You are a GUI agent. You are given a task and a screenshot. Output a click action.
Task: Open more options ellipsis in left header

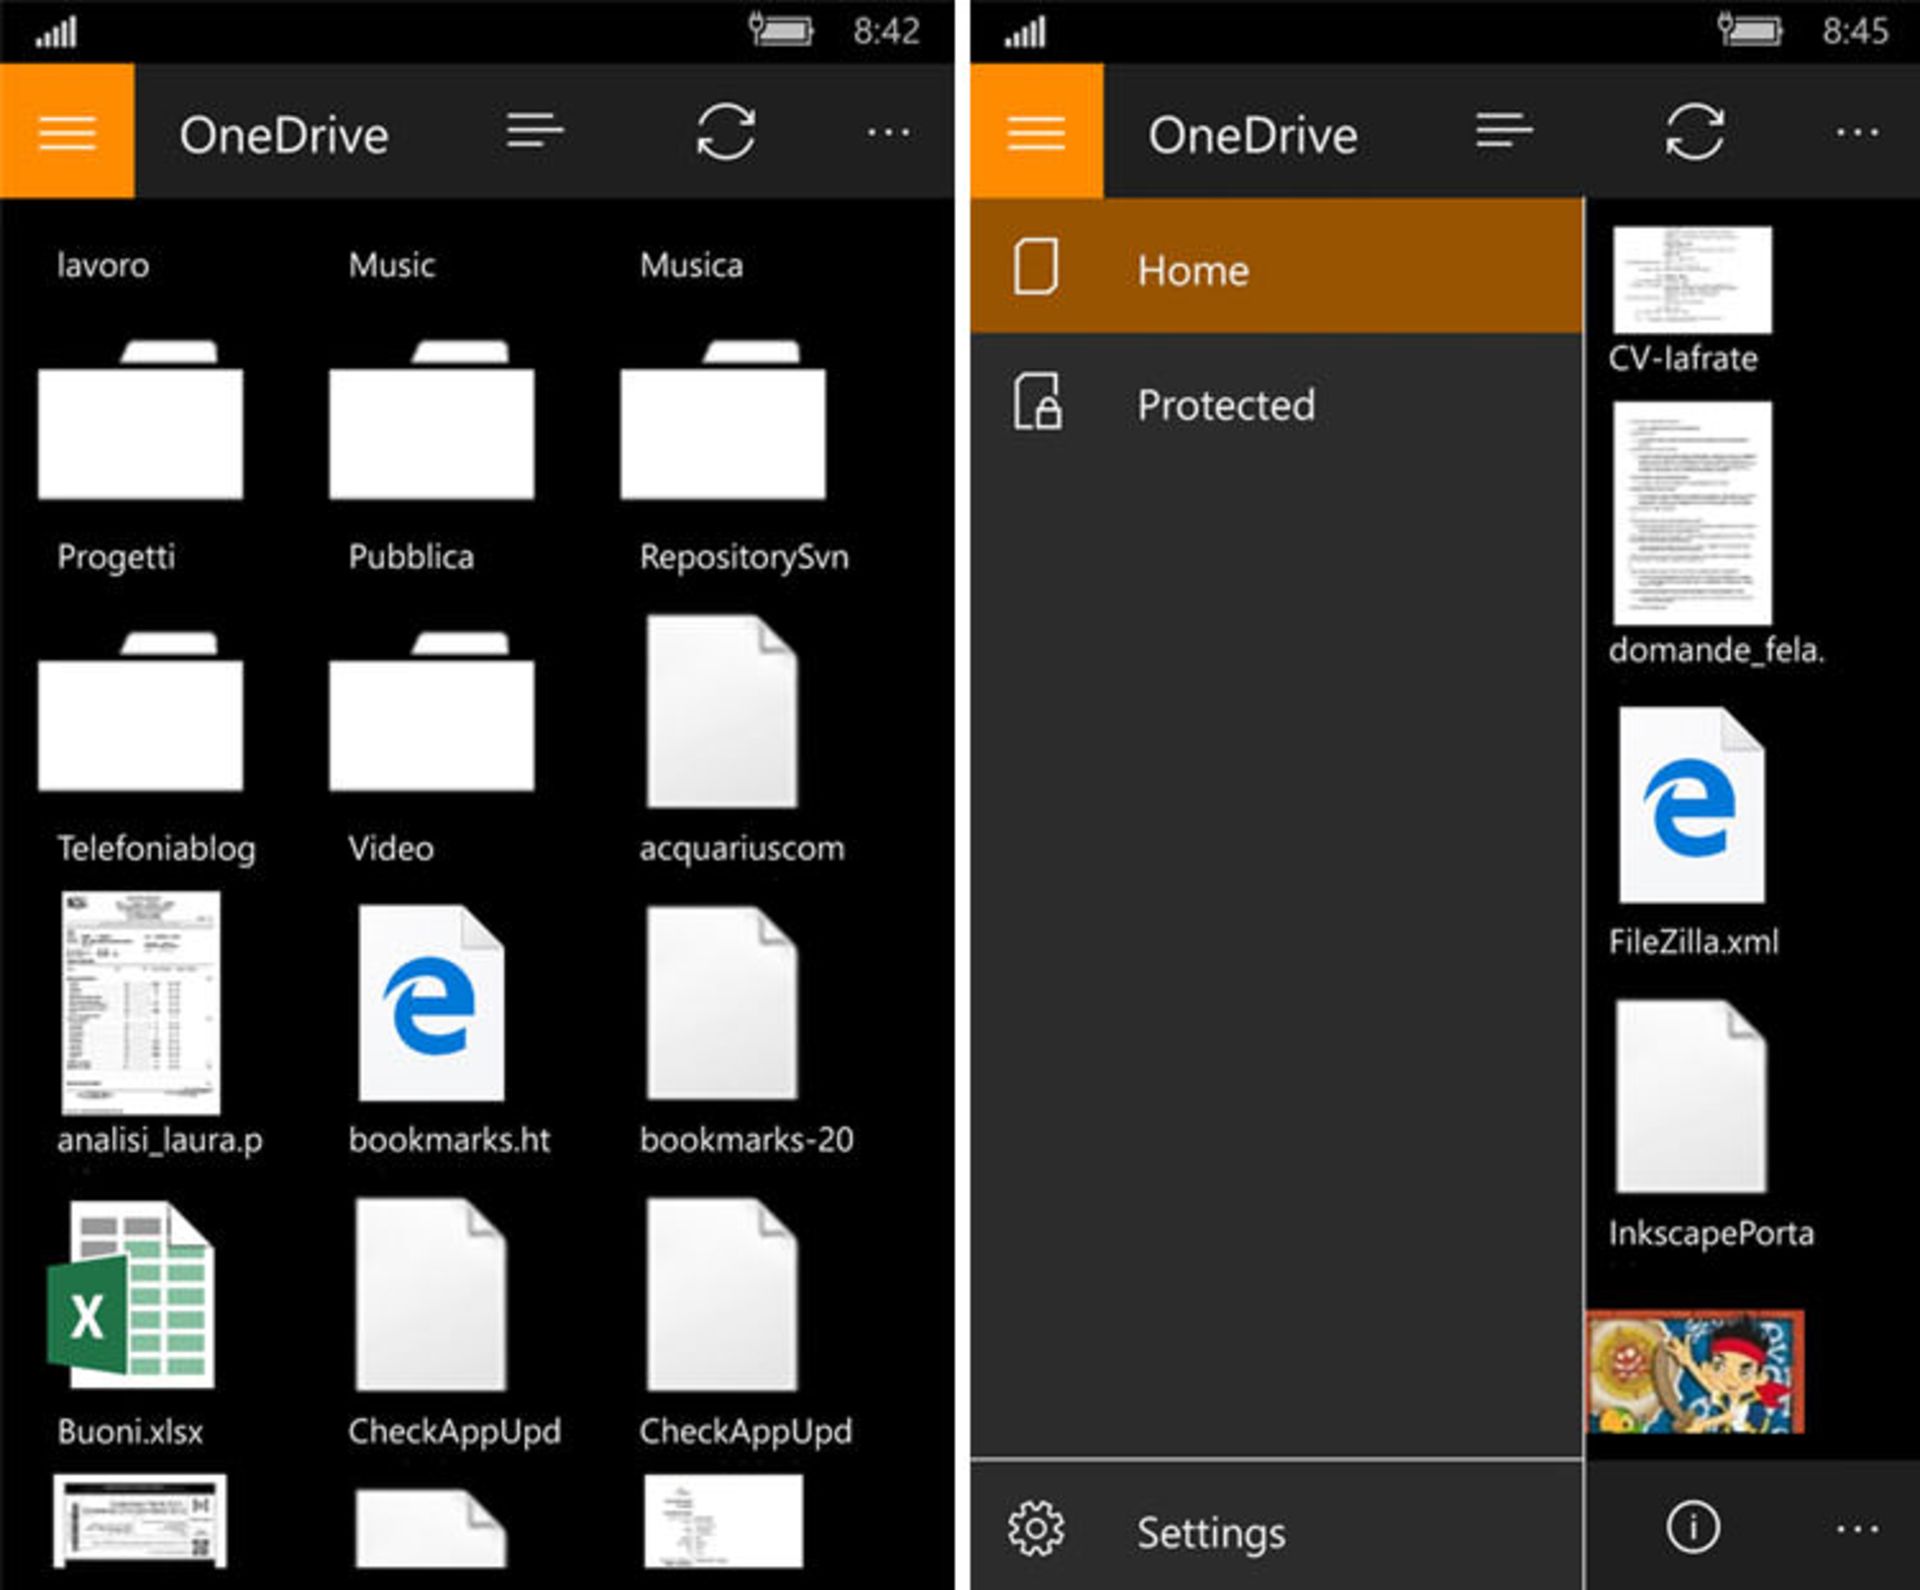[888, 132]
